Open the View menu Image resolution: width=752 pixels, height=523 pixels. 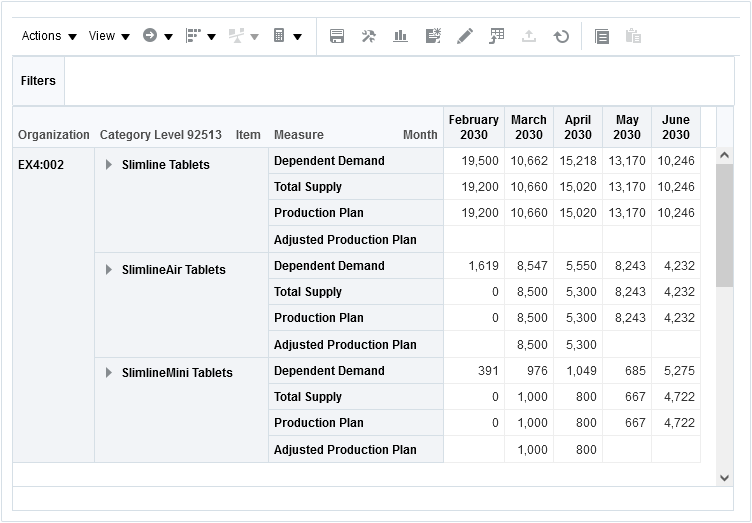coord(109,36)
